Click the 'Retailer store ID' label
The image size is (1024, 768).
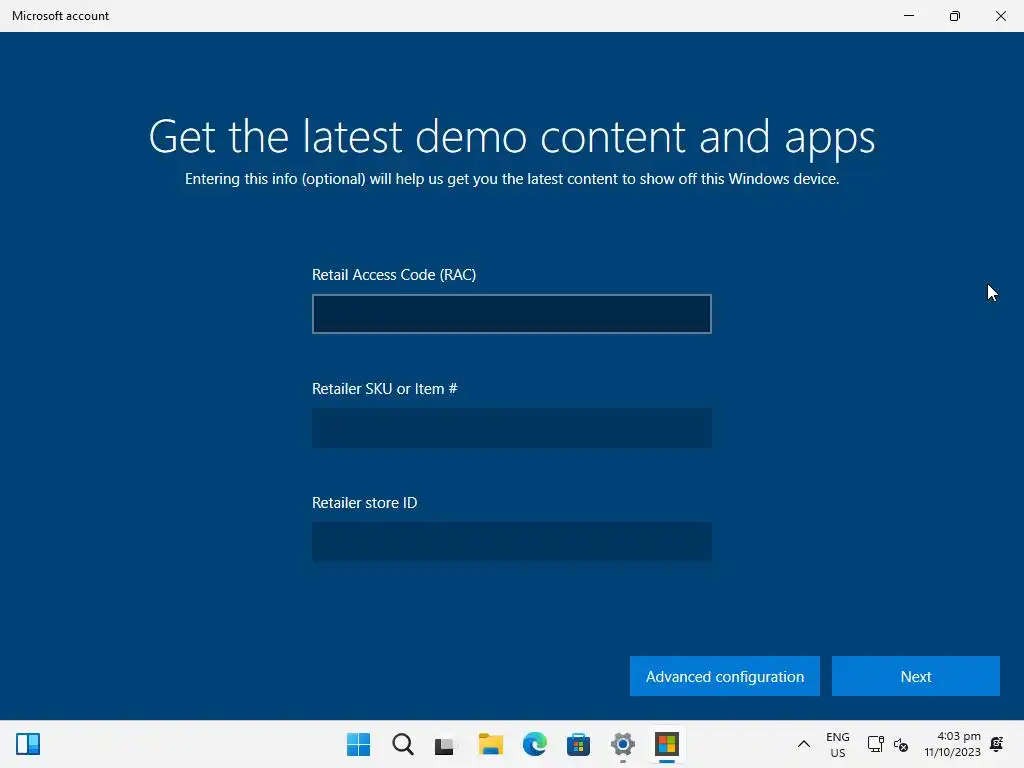[x=364, y=503]
